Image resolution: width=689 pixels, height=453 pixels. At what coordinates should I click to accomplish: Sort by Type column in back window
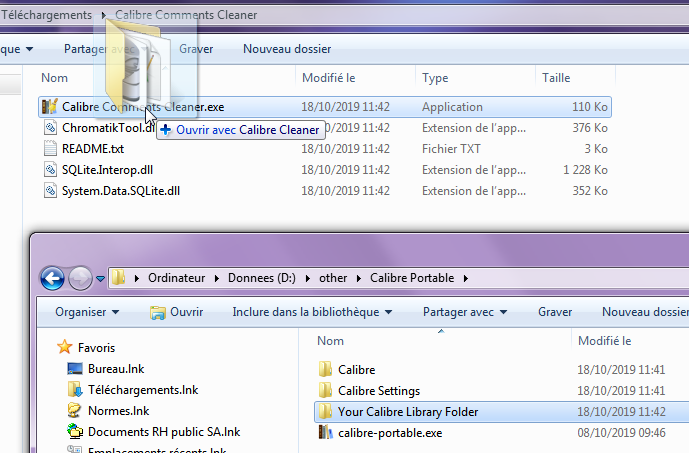point(435,78)
